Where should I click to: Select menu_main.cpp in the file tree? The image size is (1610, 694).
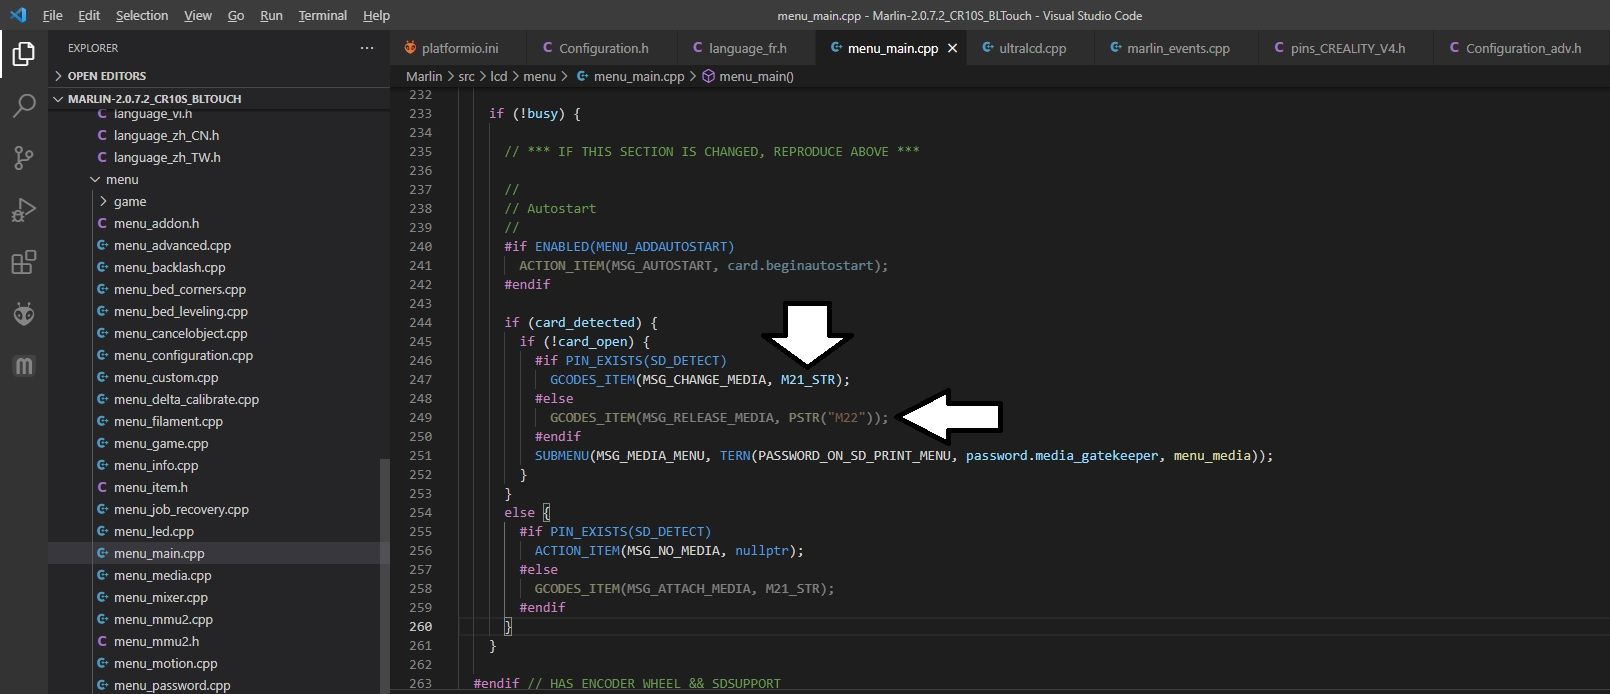click(218, 553)
